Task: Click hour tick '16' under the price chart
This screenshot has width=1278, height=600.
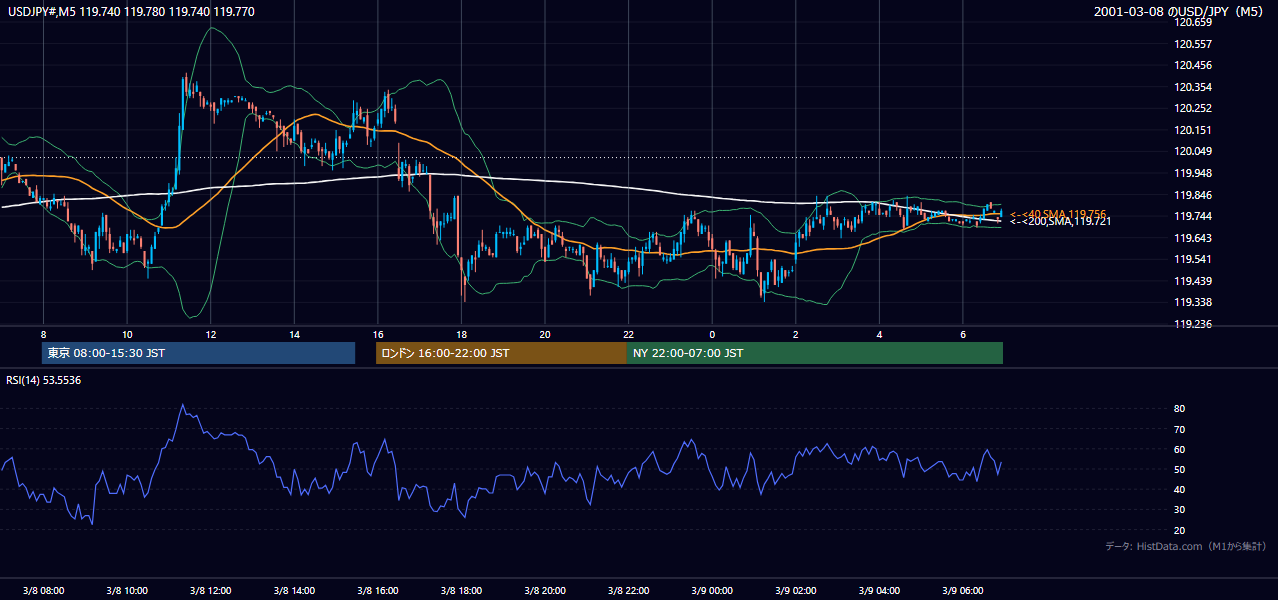Action: (x=378, y=334)
